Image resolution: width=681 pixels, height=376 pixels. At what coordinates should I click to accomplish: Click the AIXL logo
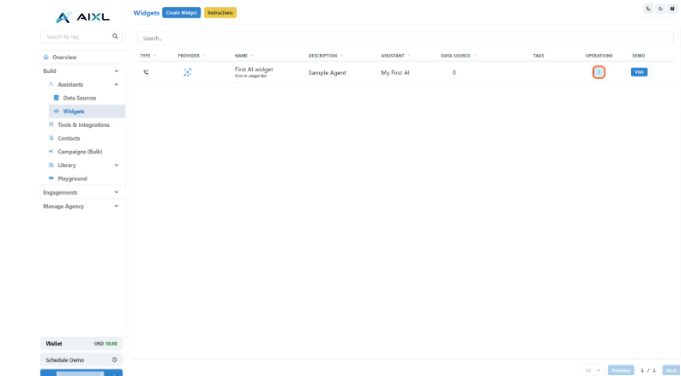[82, 17]
